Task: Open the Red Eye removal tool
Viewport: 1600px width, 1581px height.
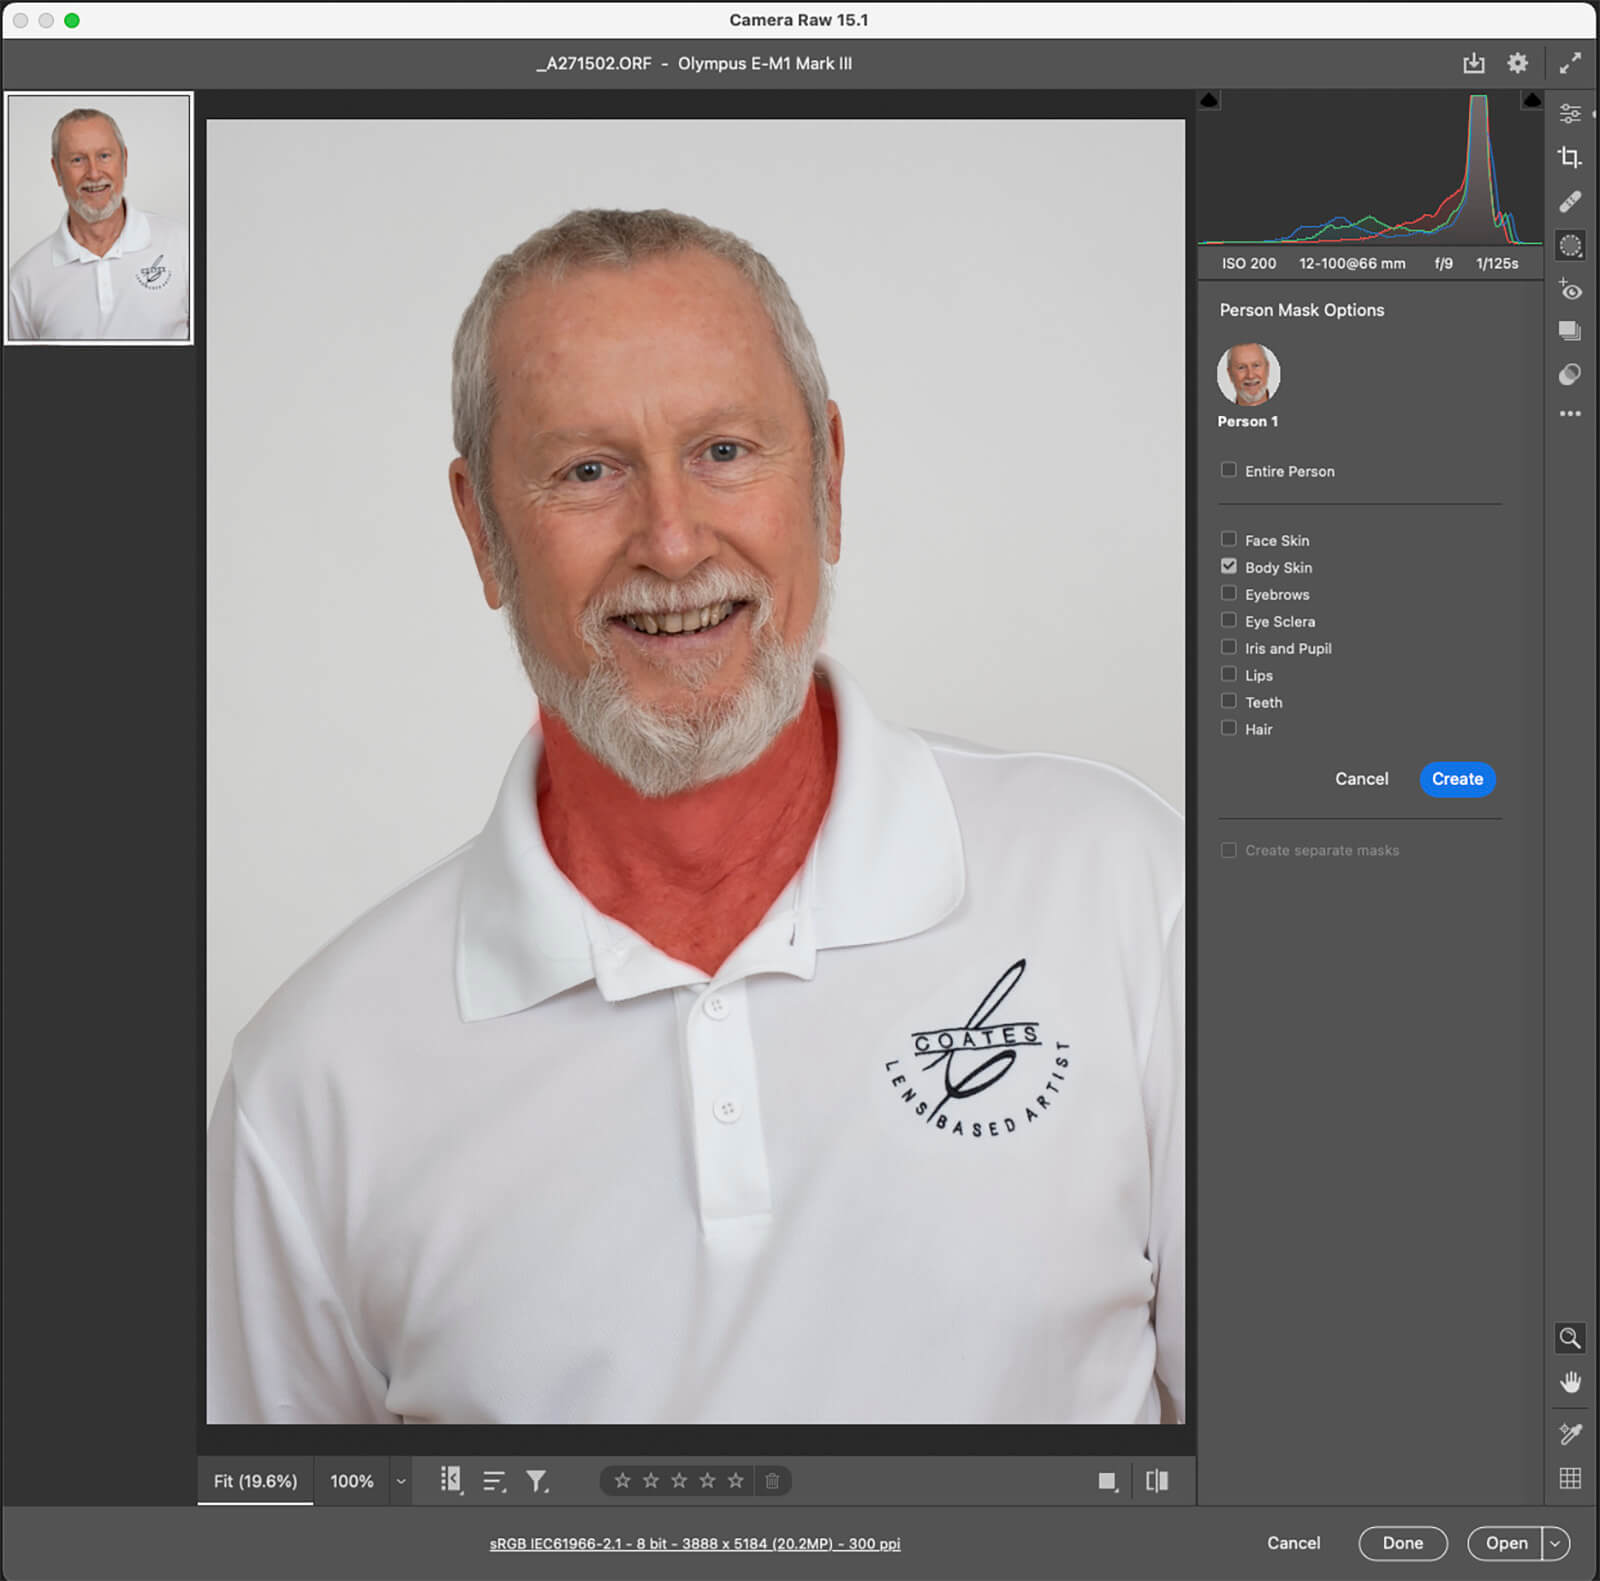Action: click(1570, 290)
